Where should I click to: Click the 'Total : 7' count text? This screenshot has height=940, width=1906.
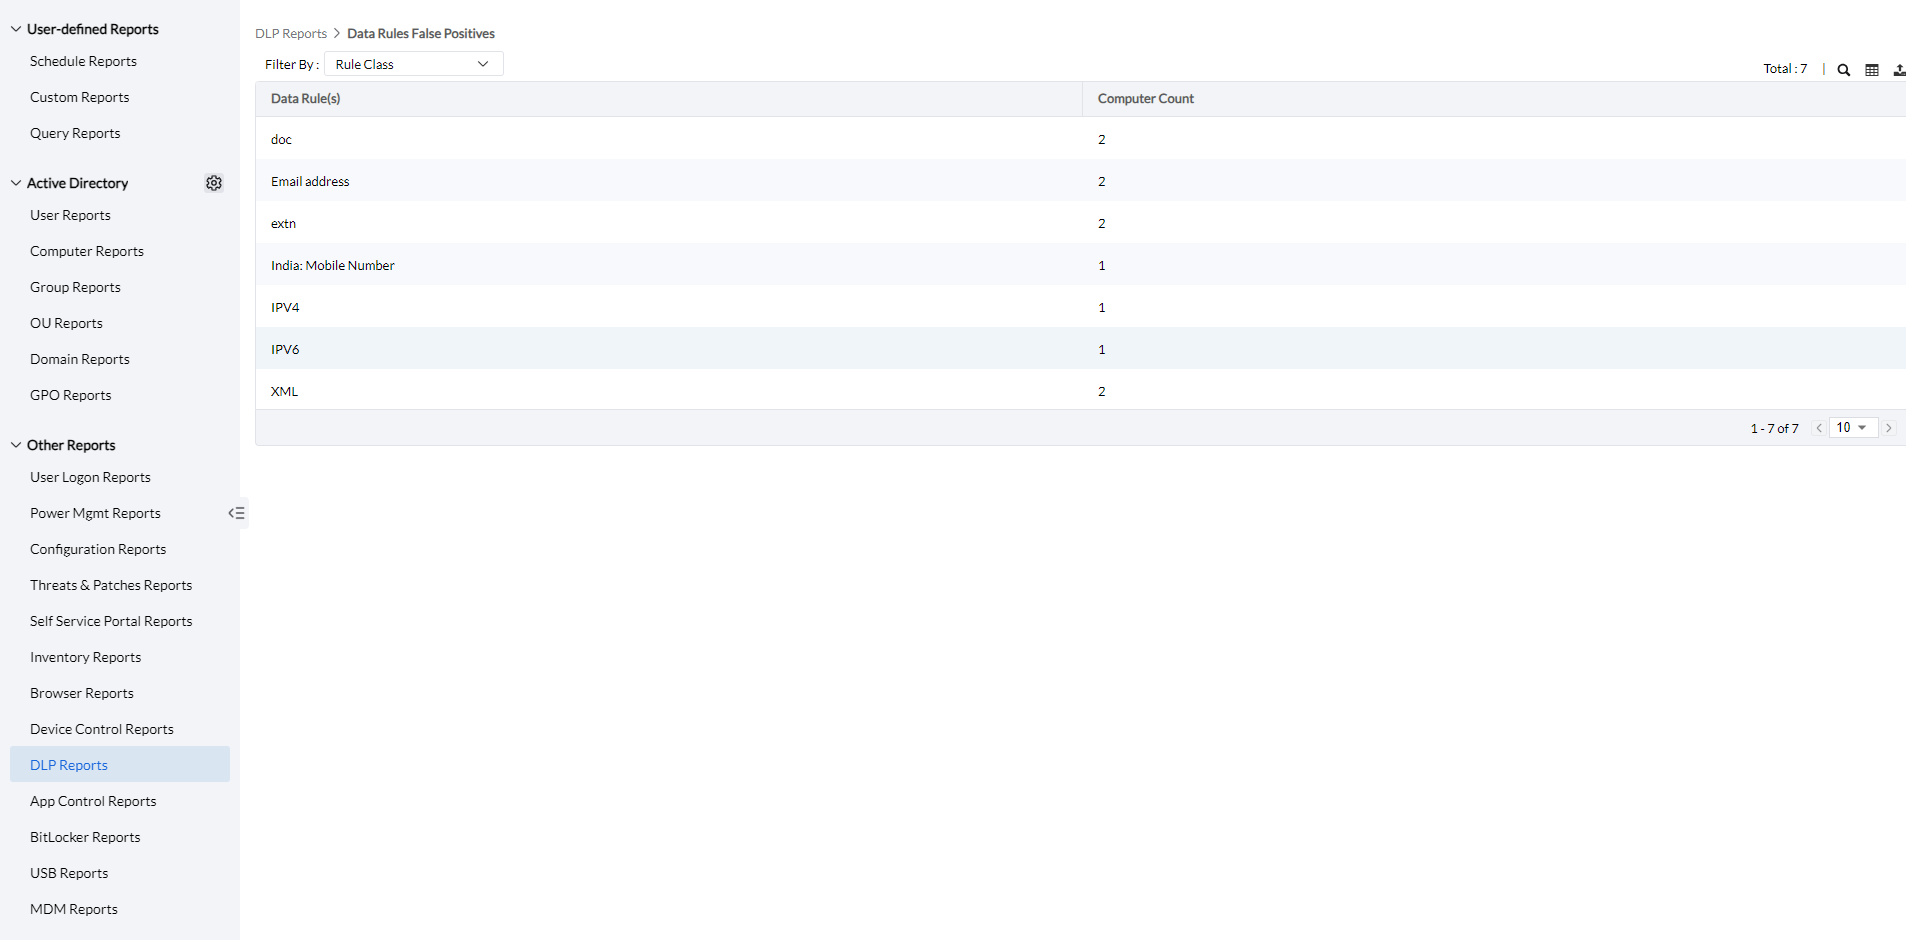point(1785,69)
